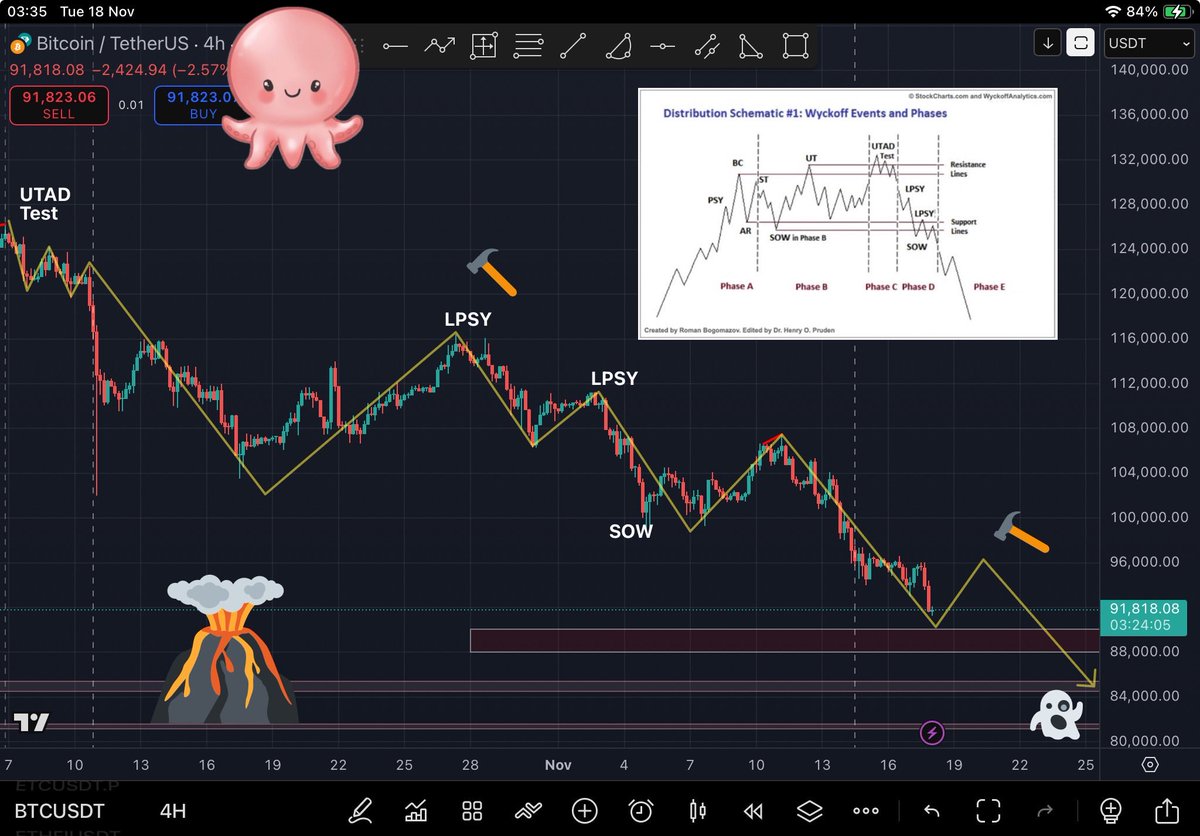The height and width of the screenshot is (836, 1200).
Task: Tap the redo arrow
Action: click(1046, 810)
